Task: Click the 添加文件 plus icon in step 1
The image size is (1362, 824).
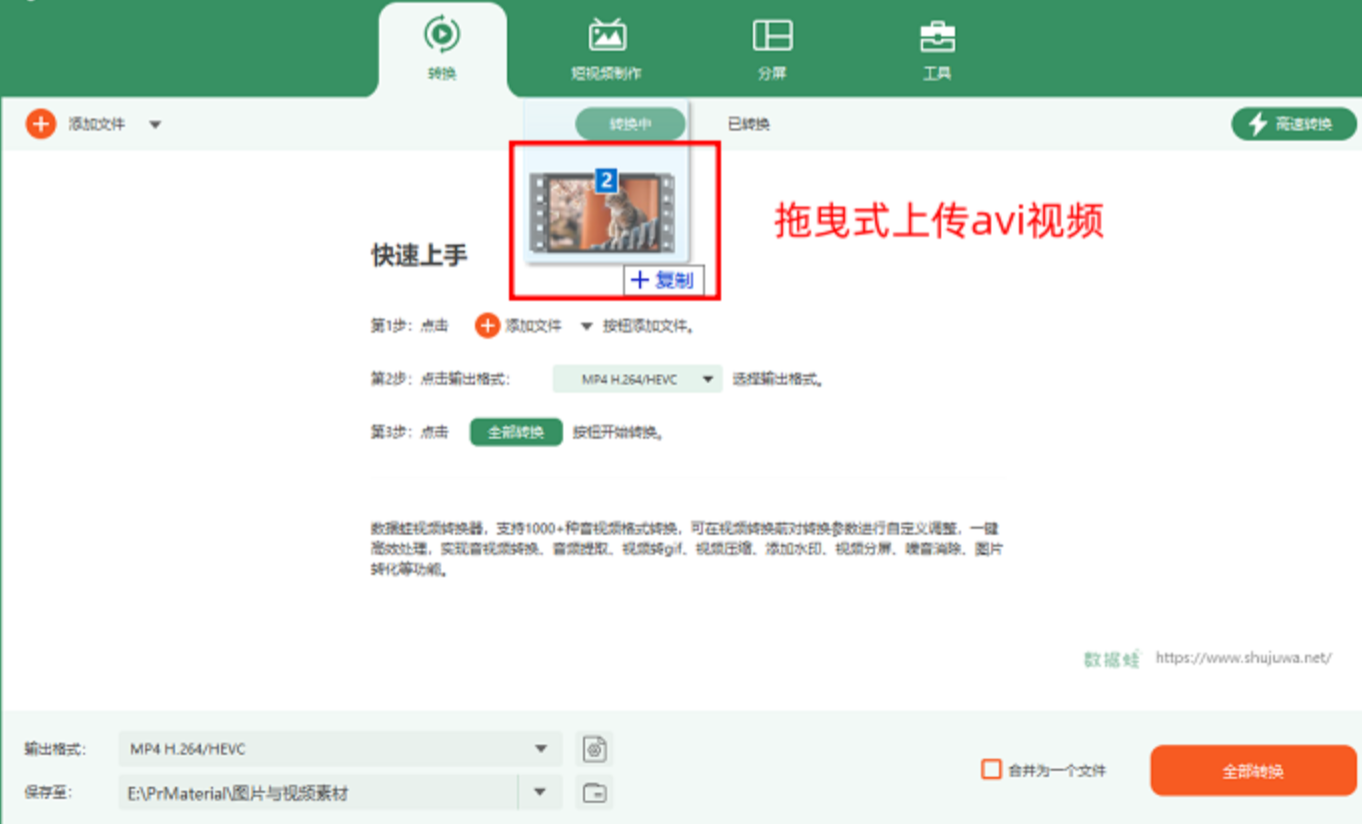Action: point(487,325)
